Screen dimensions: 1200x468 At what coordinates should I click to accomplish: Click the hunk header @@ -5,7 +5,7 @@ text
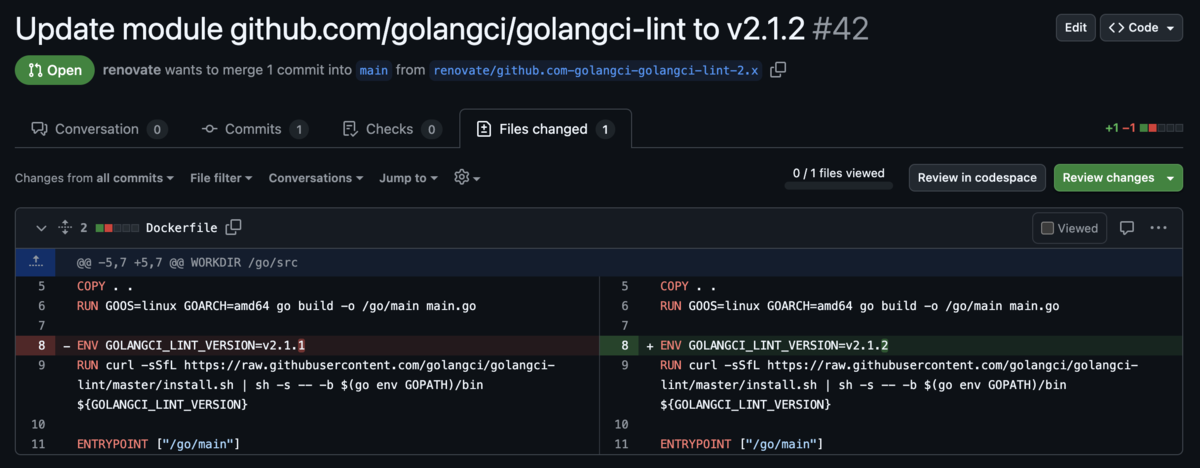[187, 263]
